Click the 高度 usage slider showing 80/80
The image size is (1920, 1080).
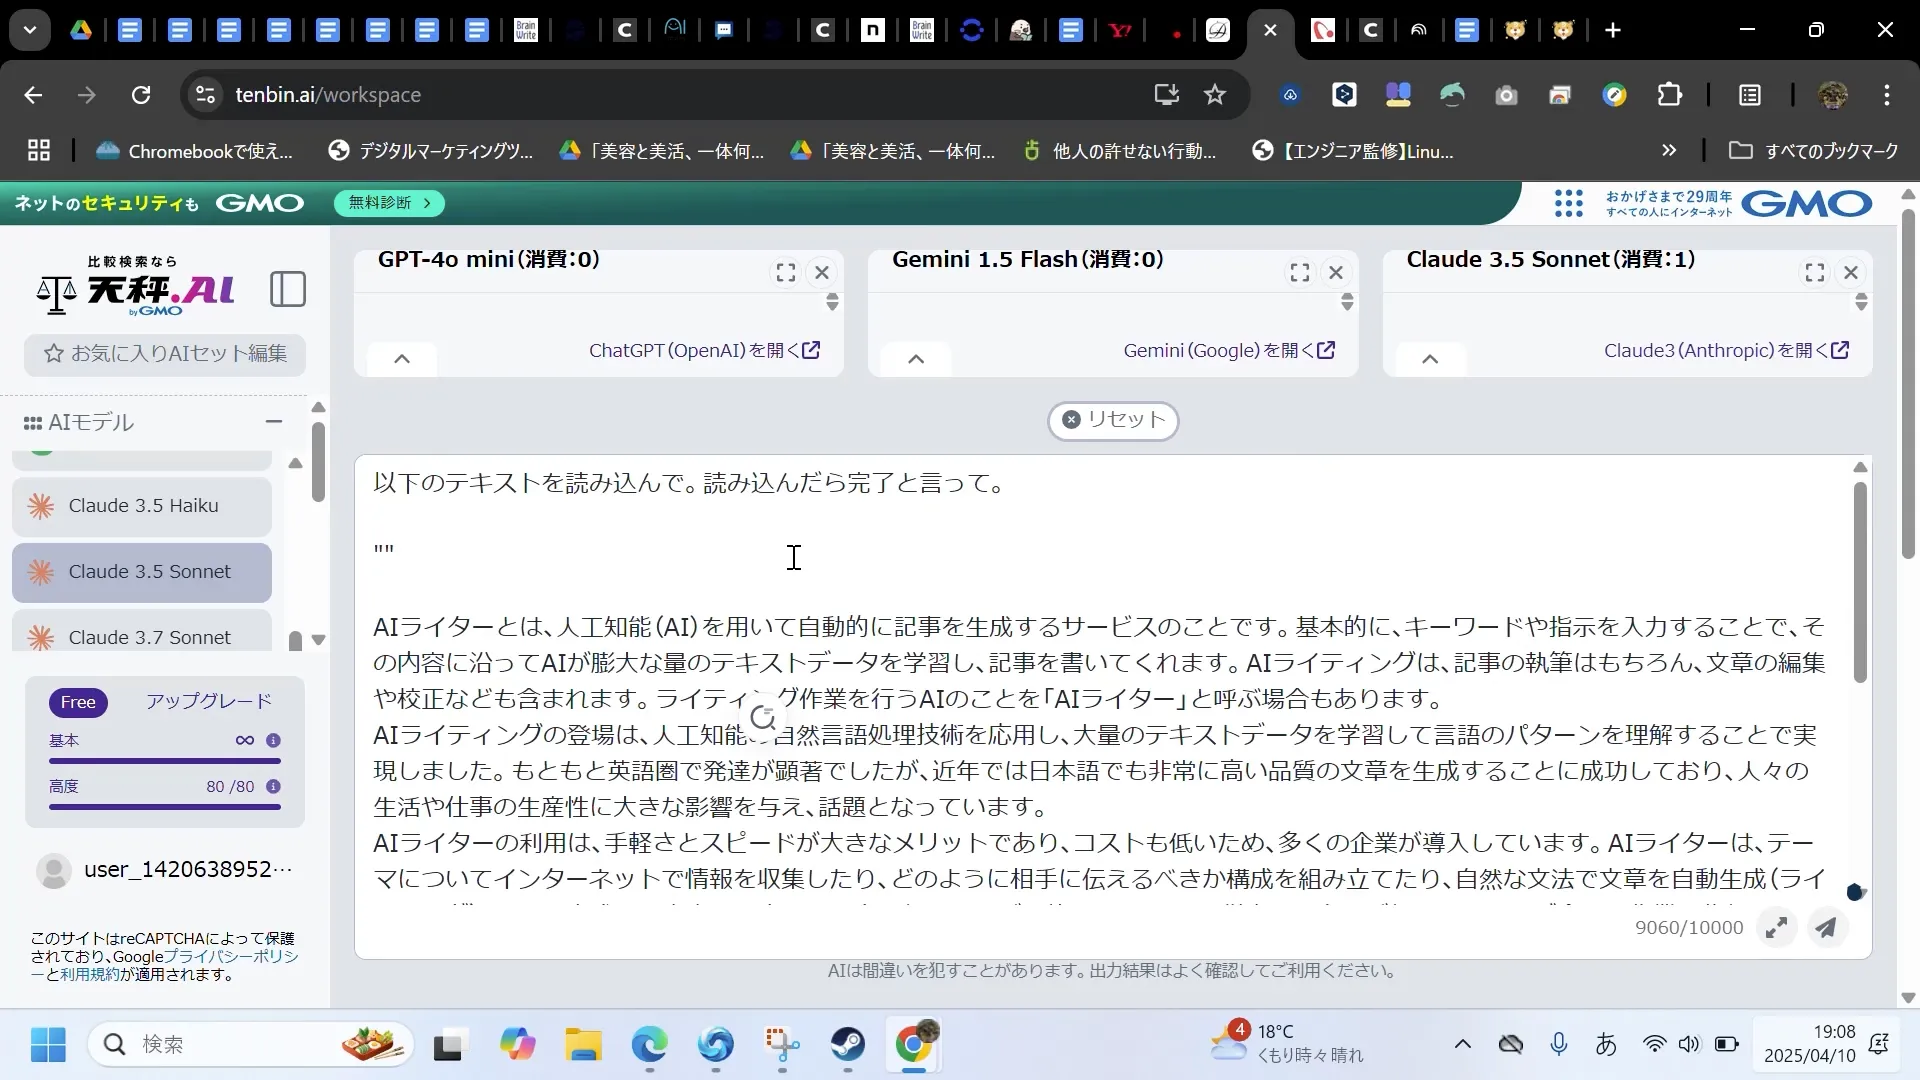point(165,807)
